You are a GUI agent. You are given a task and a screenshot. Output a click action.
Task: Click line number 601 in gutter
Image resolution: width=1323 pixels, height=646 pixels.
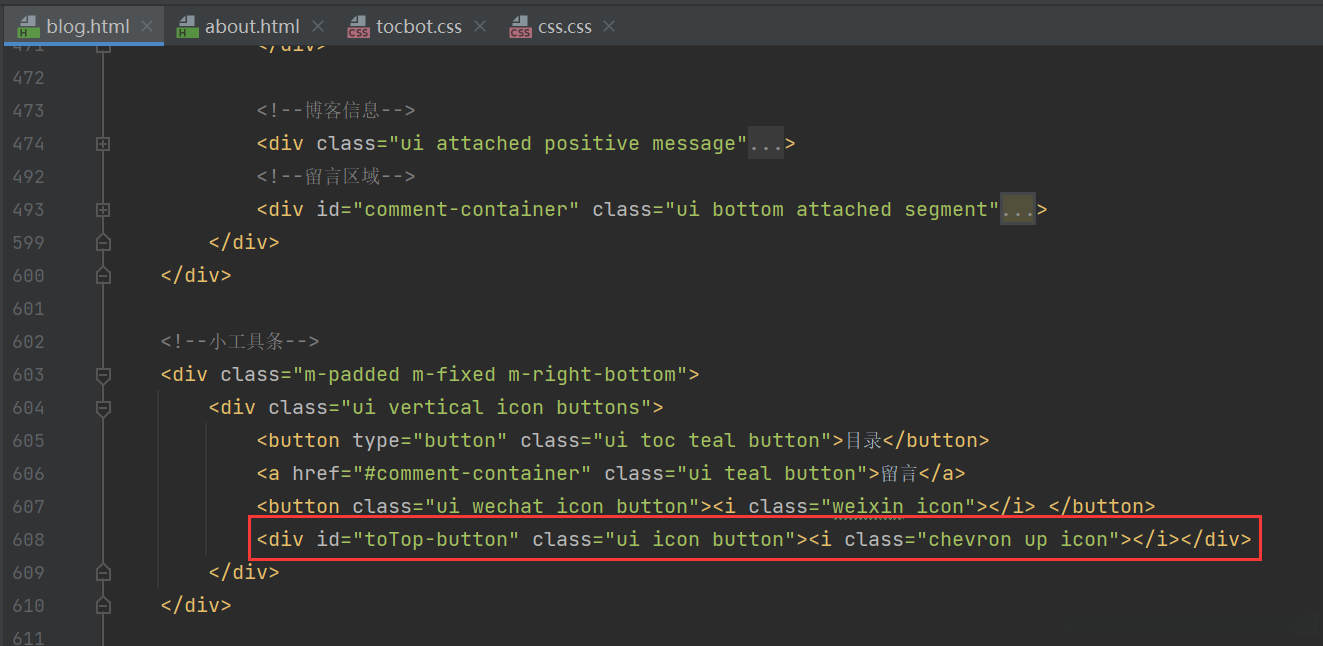(x=28, y=309)
